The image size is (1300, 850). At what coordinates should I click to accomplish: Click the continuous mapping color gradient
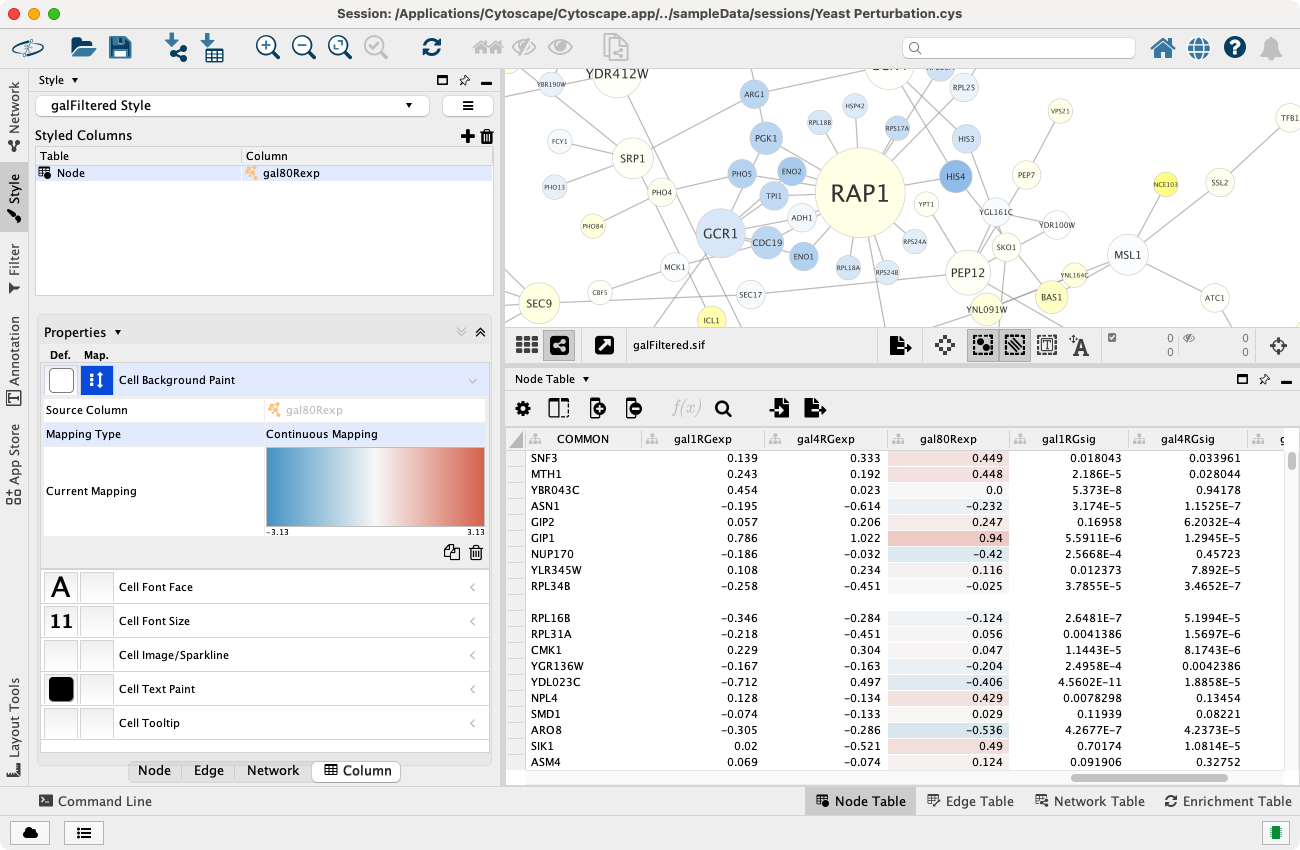[x=375, y=486]
